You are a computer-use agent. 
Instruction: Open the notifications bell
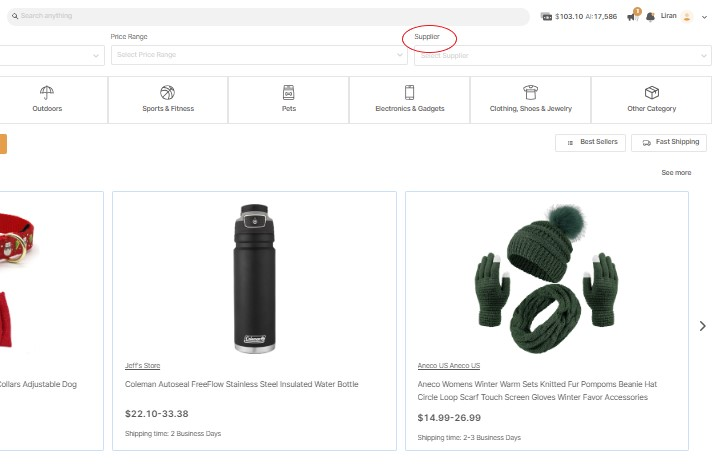coord(650,17)
